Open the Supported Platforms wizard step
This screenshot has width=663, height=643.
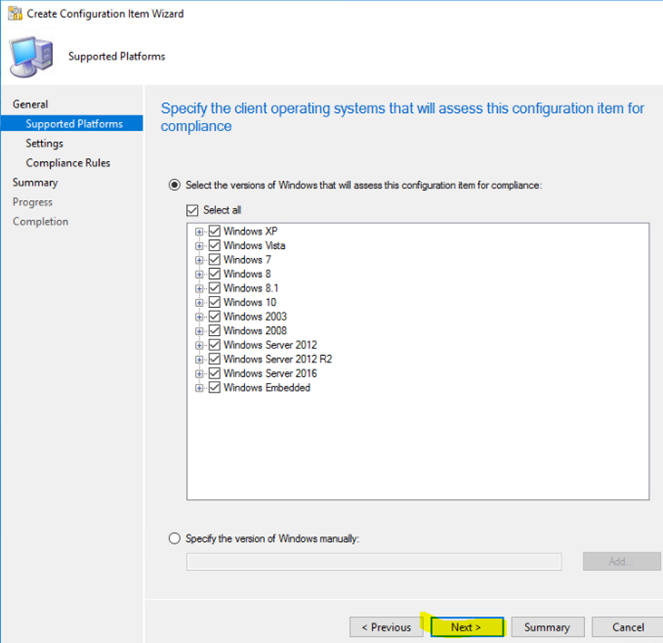(x=72, y=123)
